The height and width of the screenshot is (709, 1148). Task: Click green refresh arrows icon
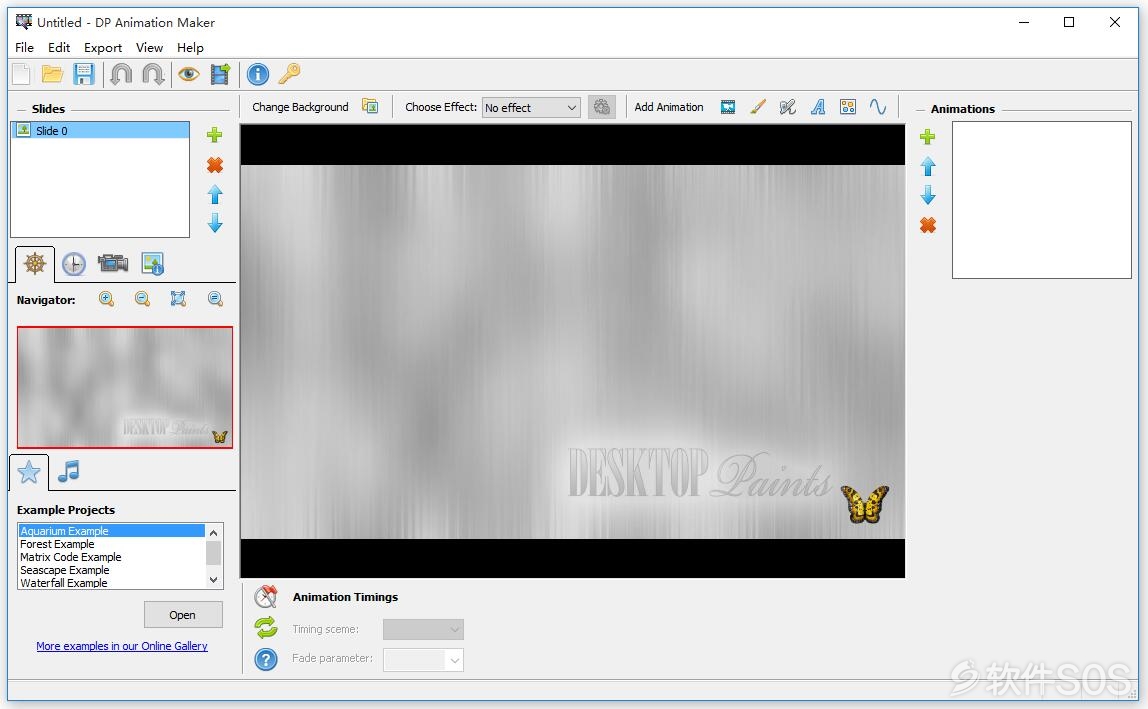pos(266,628)
